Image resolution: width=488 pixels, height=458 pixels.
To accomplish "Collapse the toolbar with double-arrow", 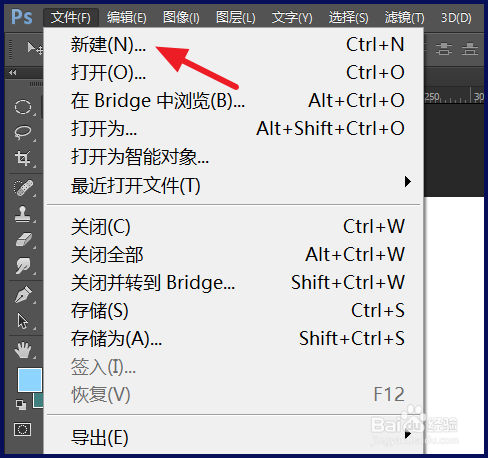I will coord(13,72).
